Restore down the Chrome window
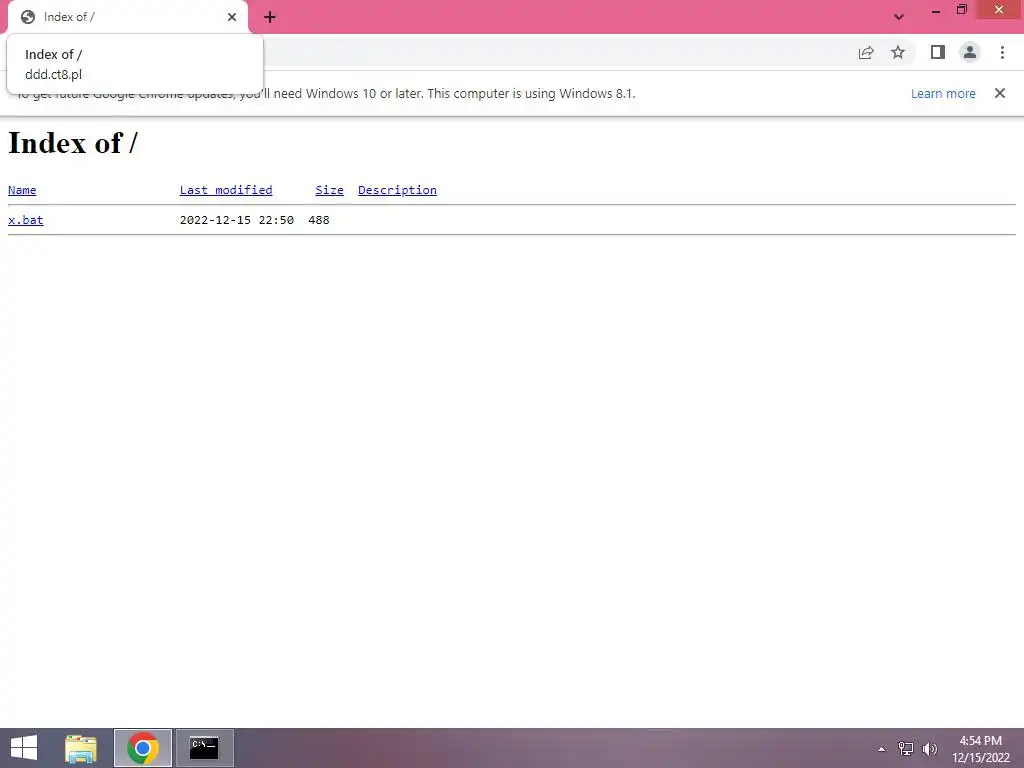Screen dimensions: 1024x768 click(x=962, y=10)
